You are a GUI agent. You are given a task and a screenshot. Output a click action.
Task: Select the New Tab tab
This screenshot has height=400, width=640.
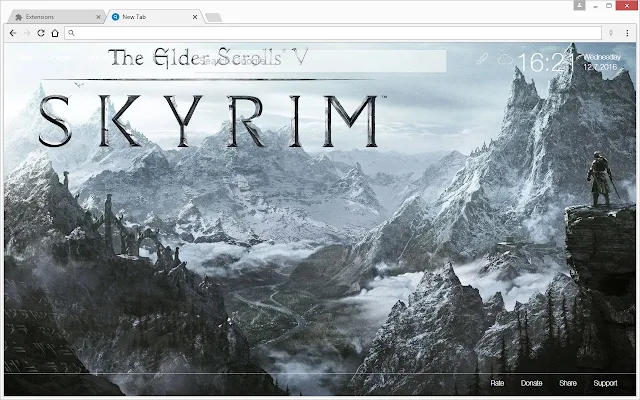click(x=154, y=17)
